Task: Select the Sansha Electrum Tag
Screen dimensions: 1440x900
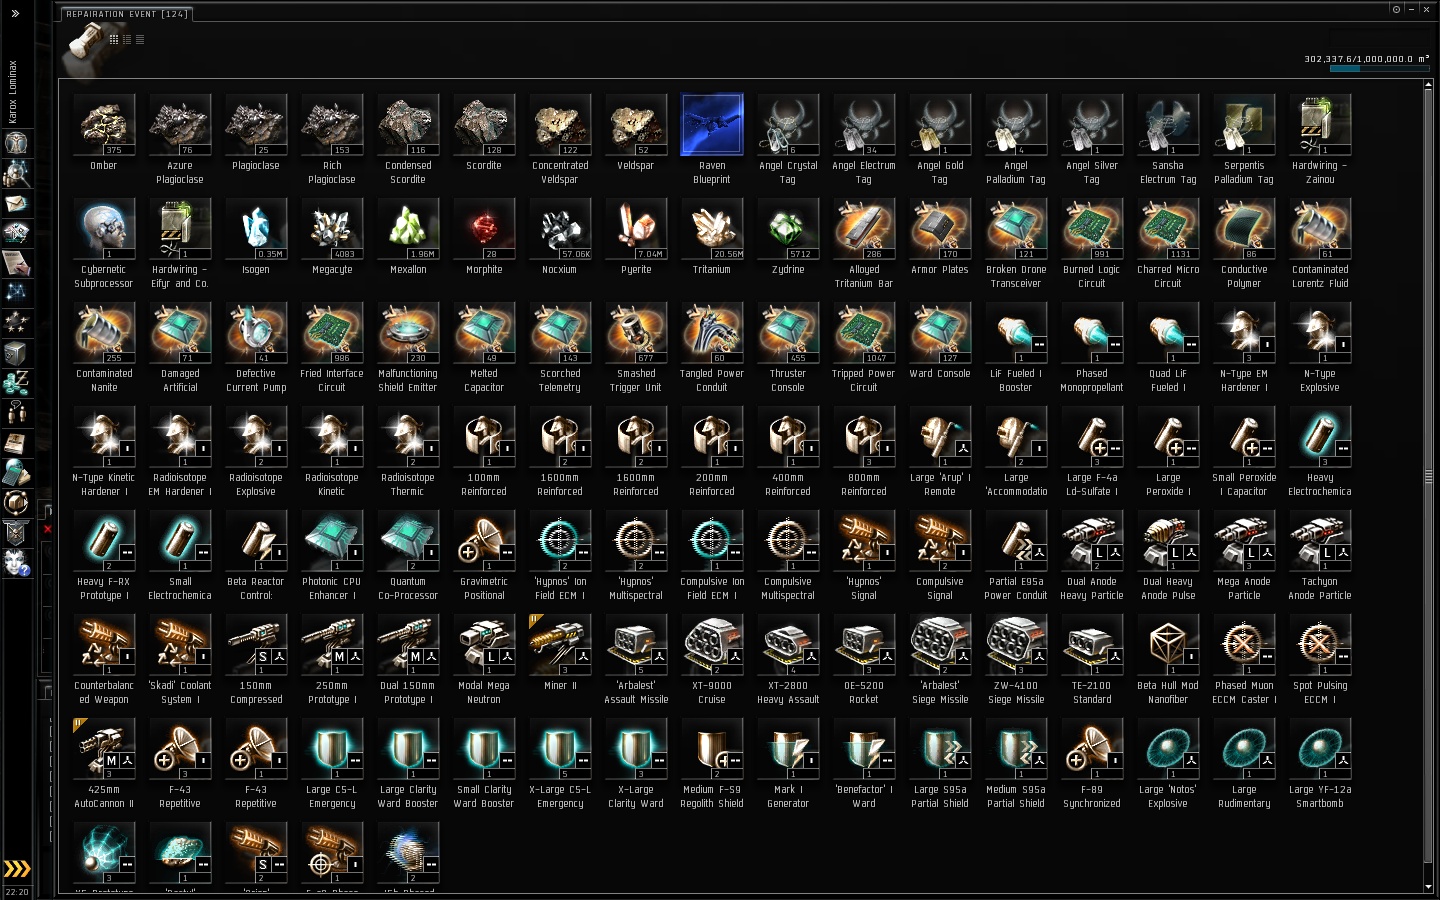Action: point(1168,140)
